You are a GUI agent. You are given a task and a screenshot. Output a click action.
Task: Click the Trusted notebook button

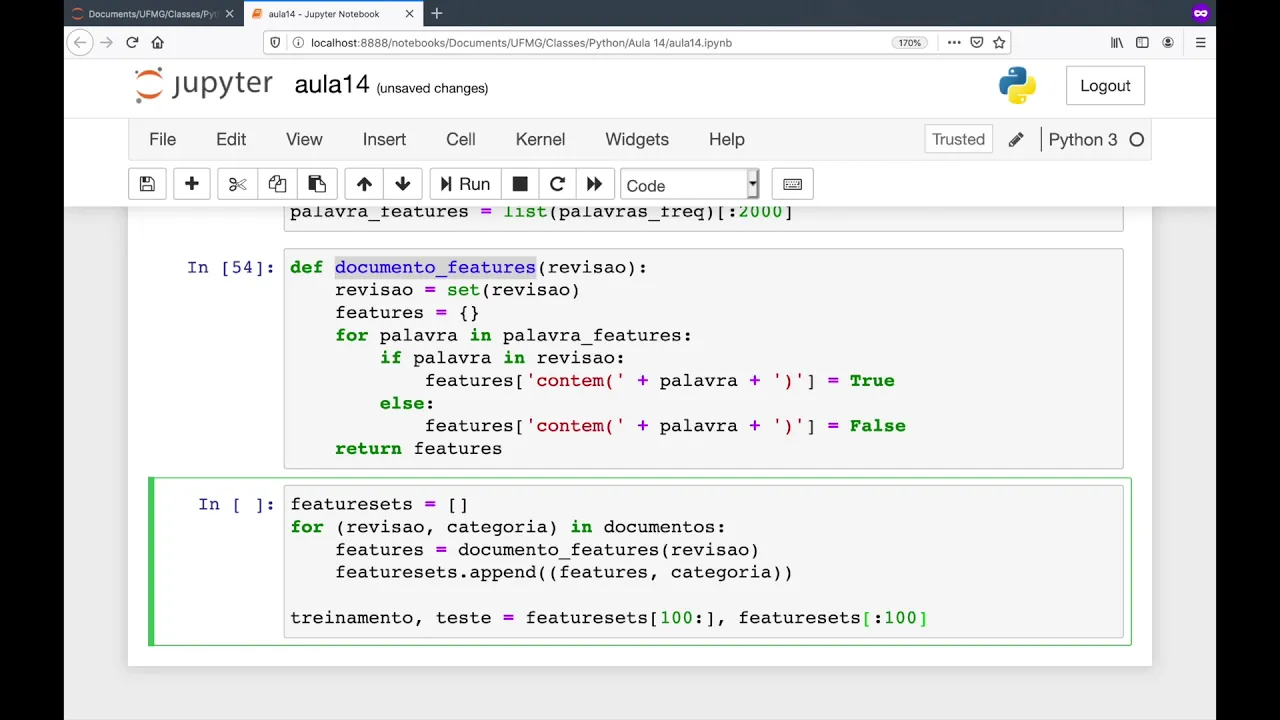tap(958, 139)
